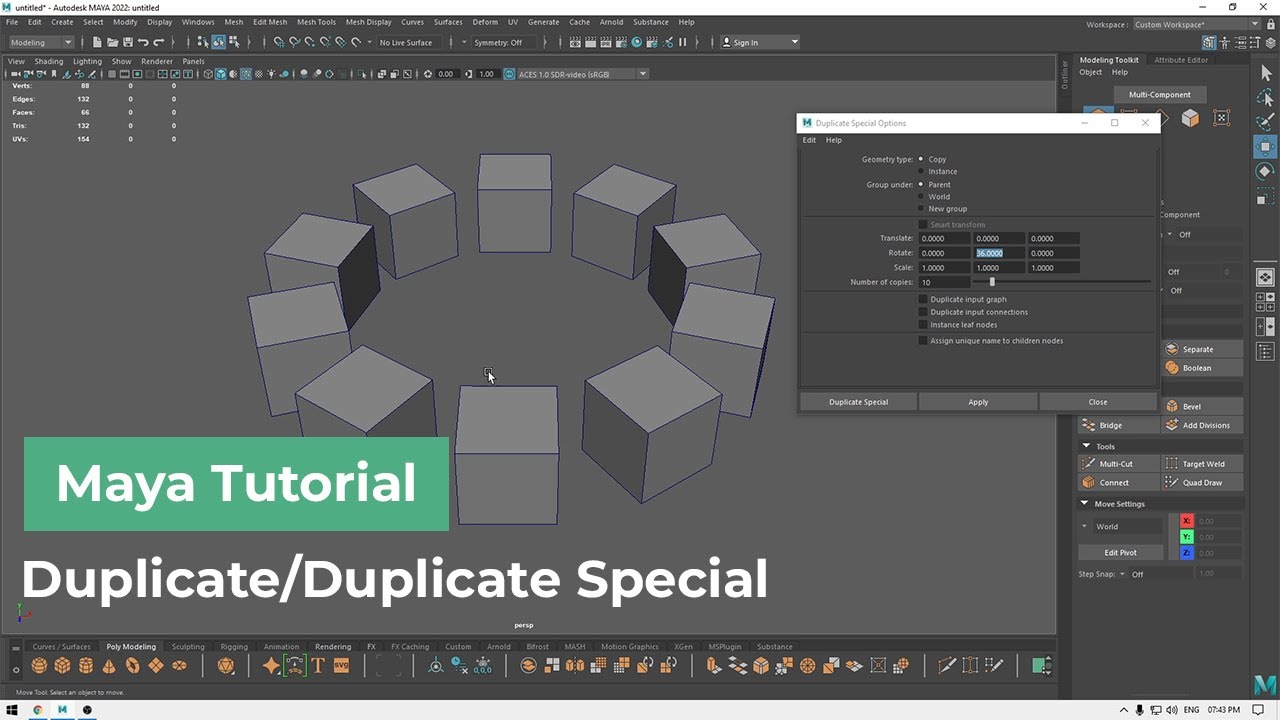
Task: Click the Save Scene disk icon
Action: (128, 42)
